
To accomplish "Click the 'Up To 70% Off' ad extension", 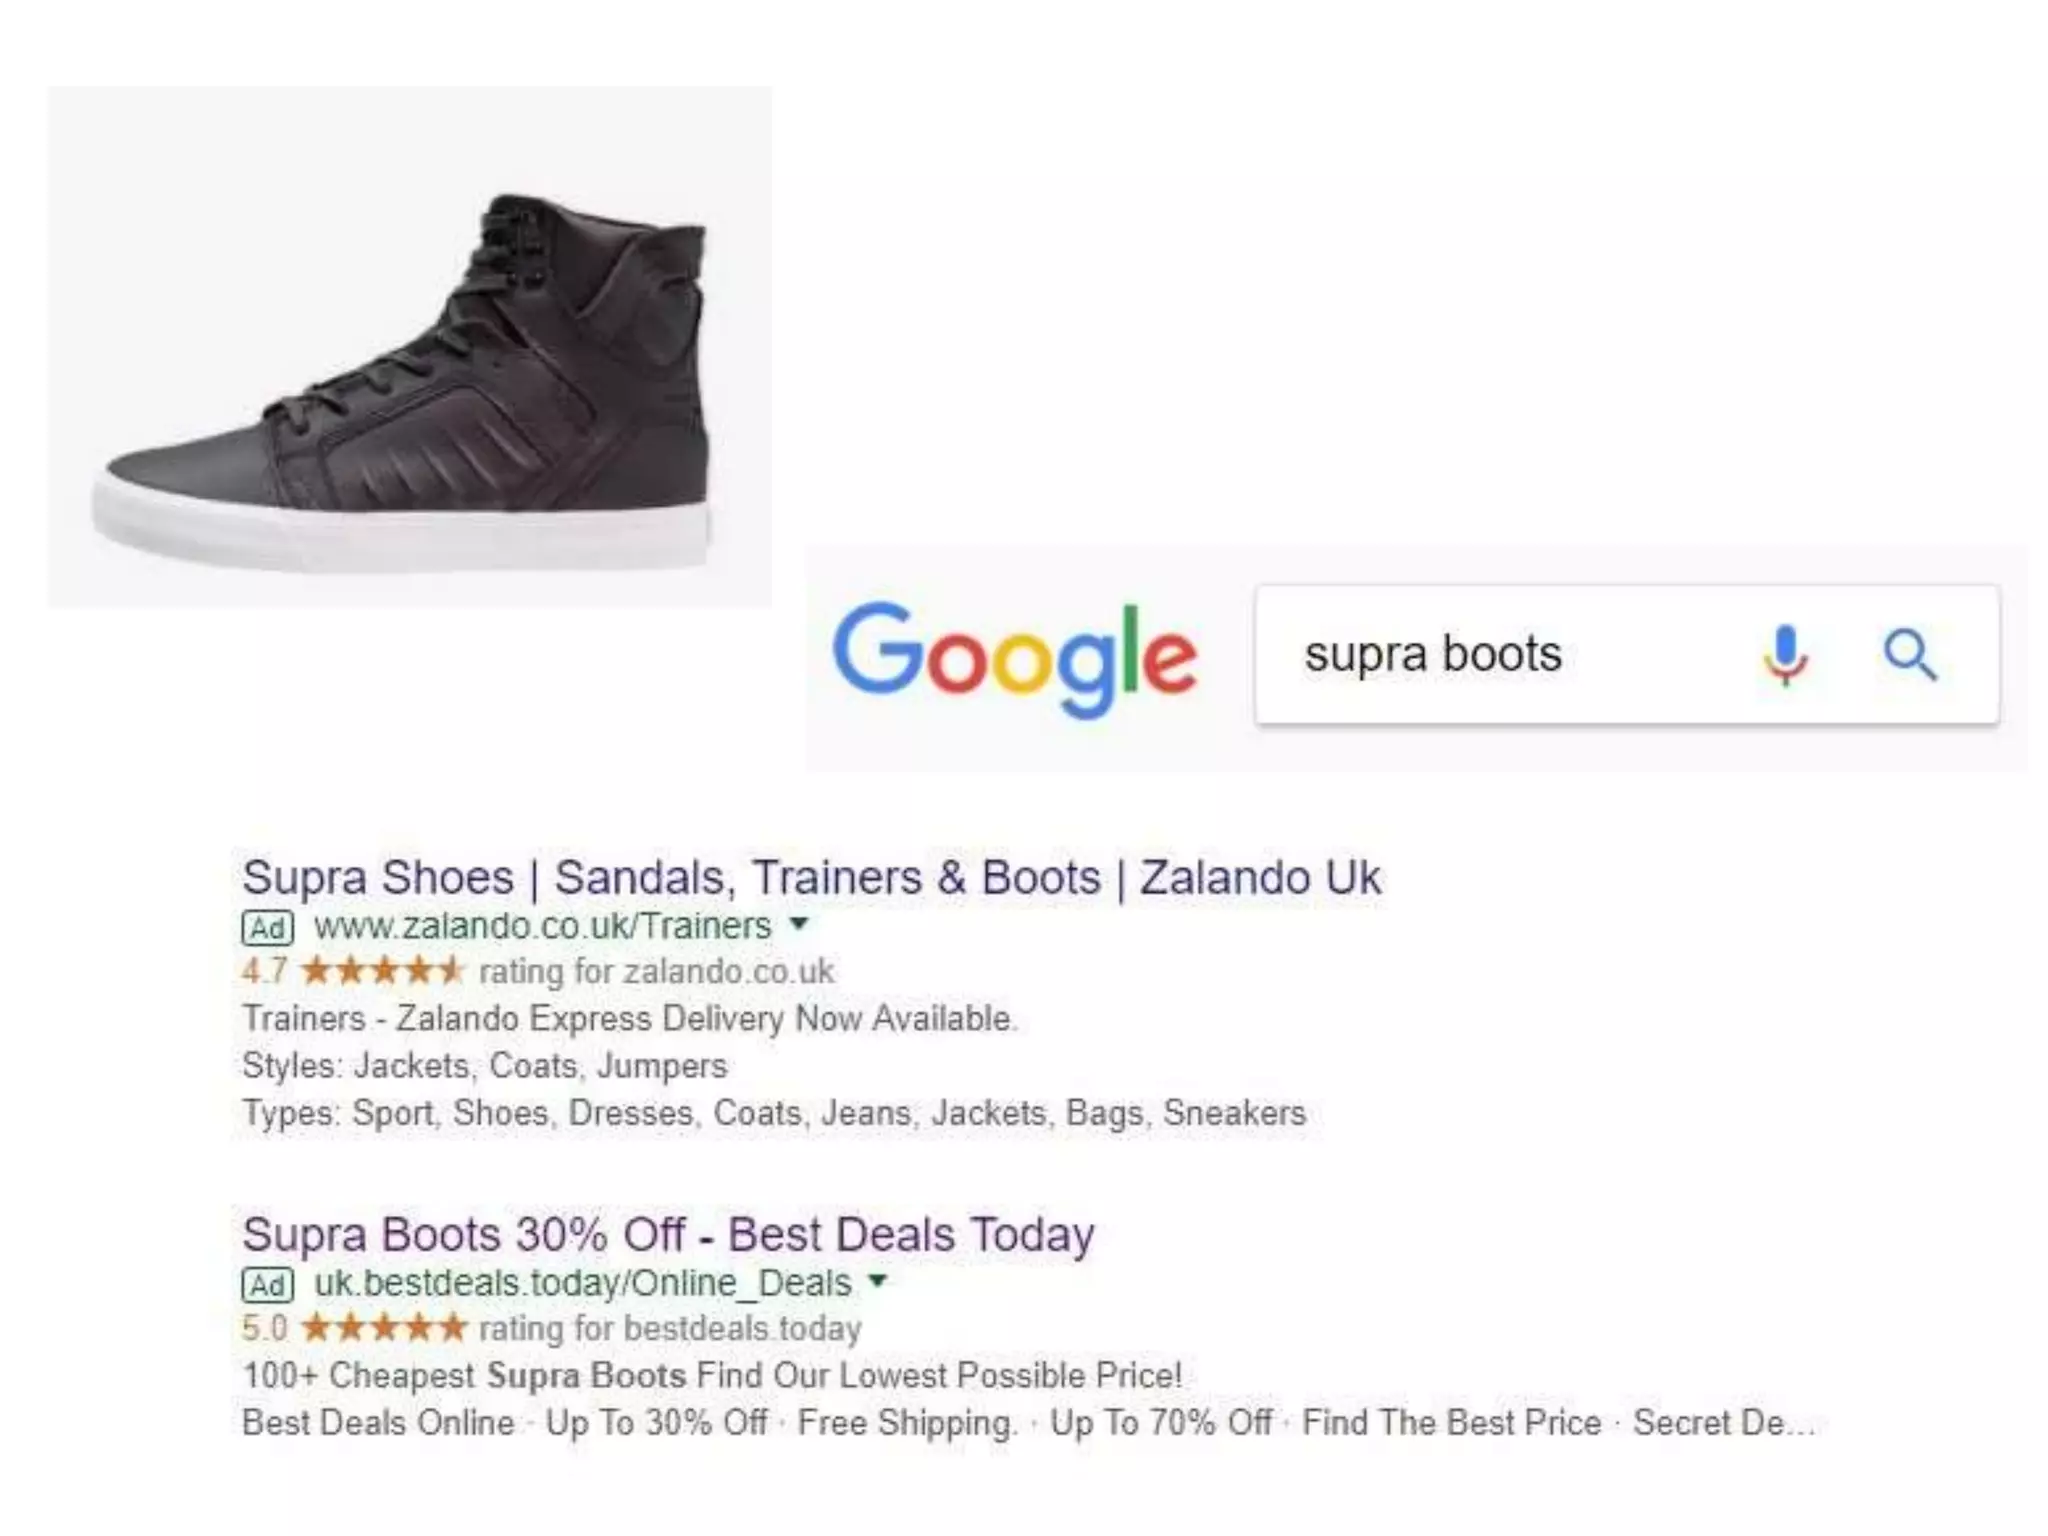I will click(1161, 1423).
